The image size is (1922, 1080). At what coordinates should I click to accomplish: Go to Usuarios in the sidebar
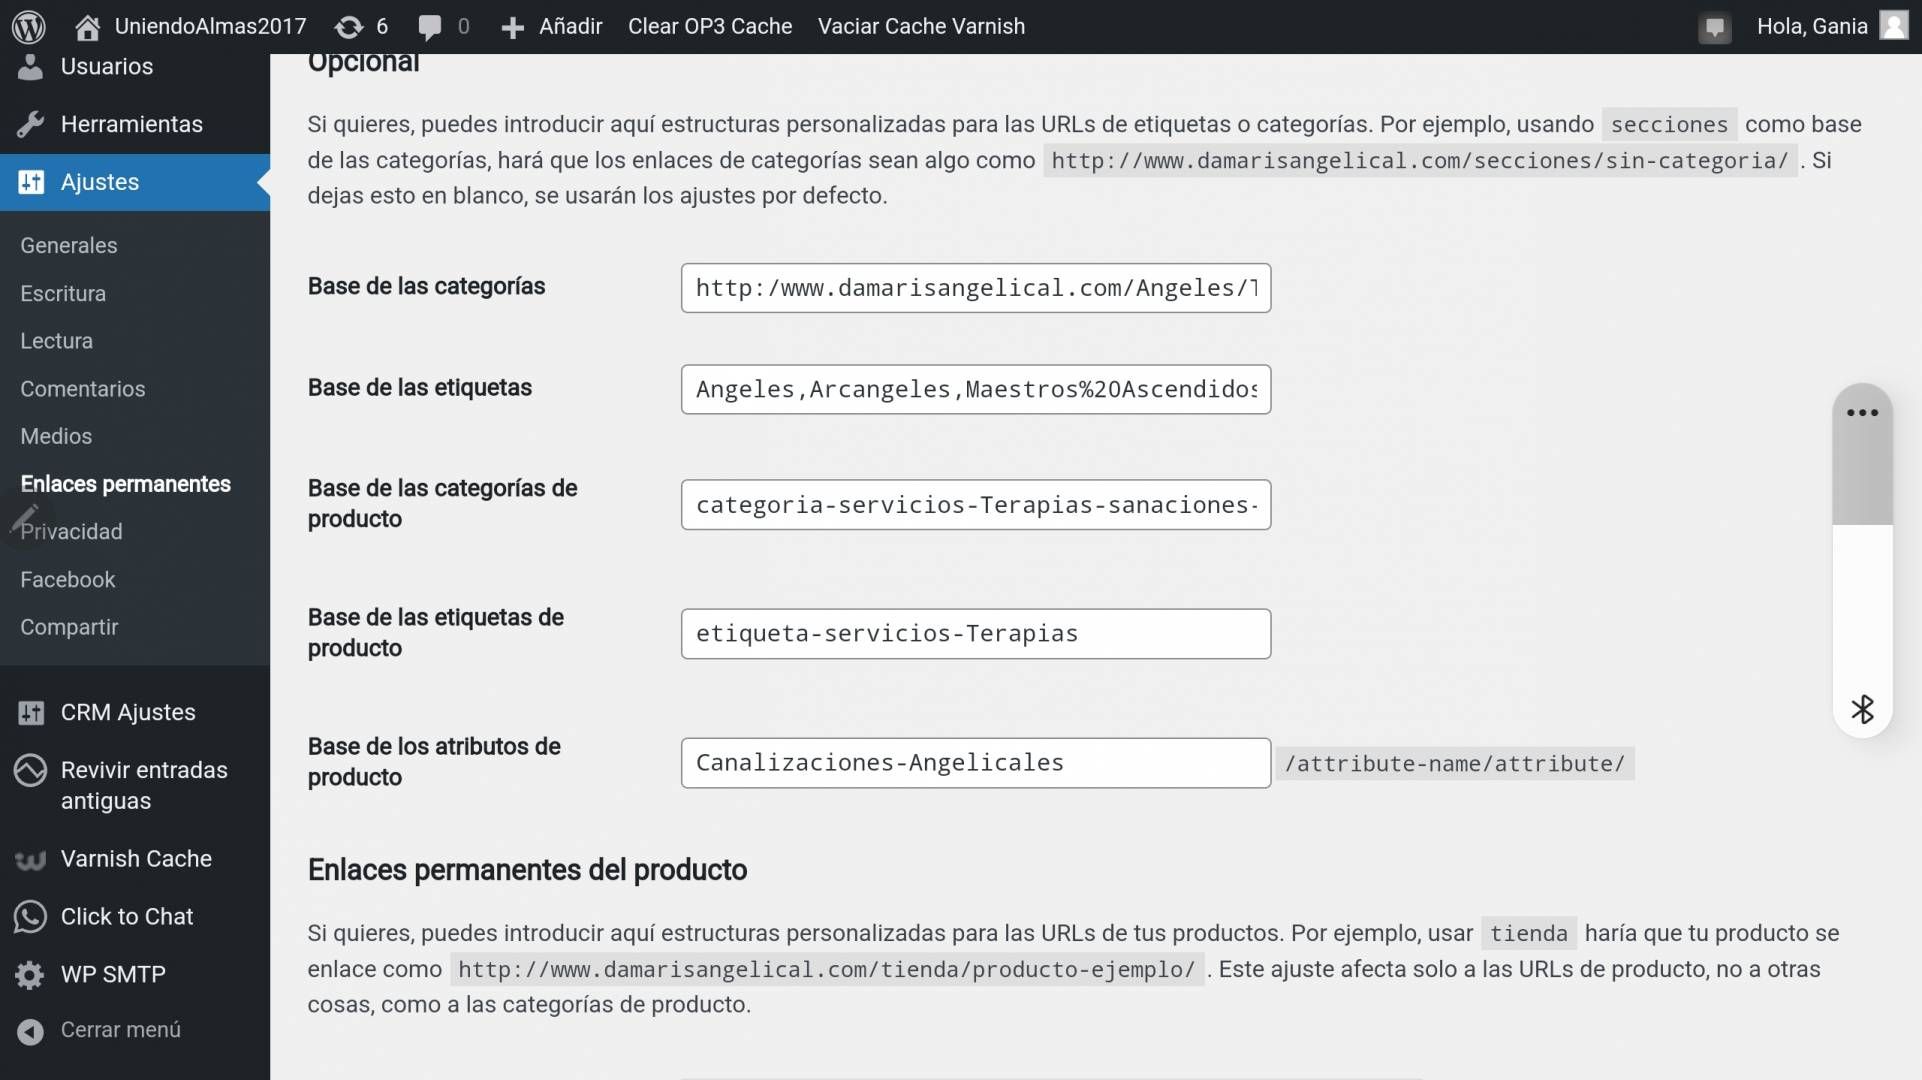click(107, 67)
